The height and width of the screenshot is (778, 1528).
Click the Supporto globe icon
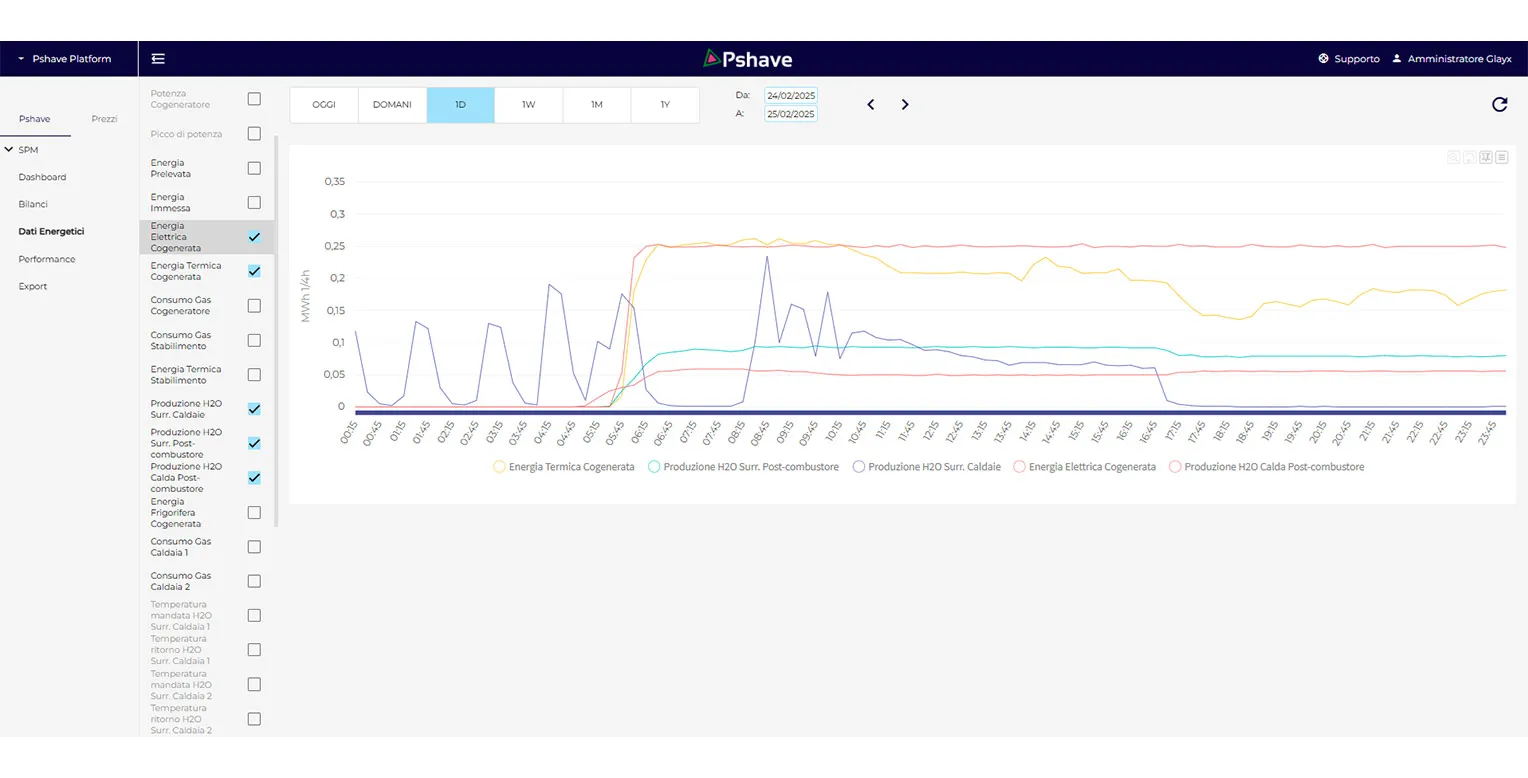(1323, 59)
